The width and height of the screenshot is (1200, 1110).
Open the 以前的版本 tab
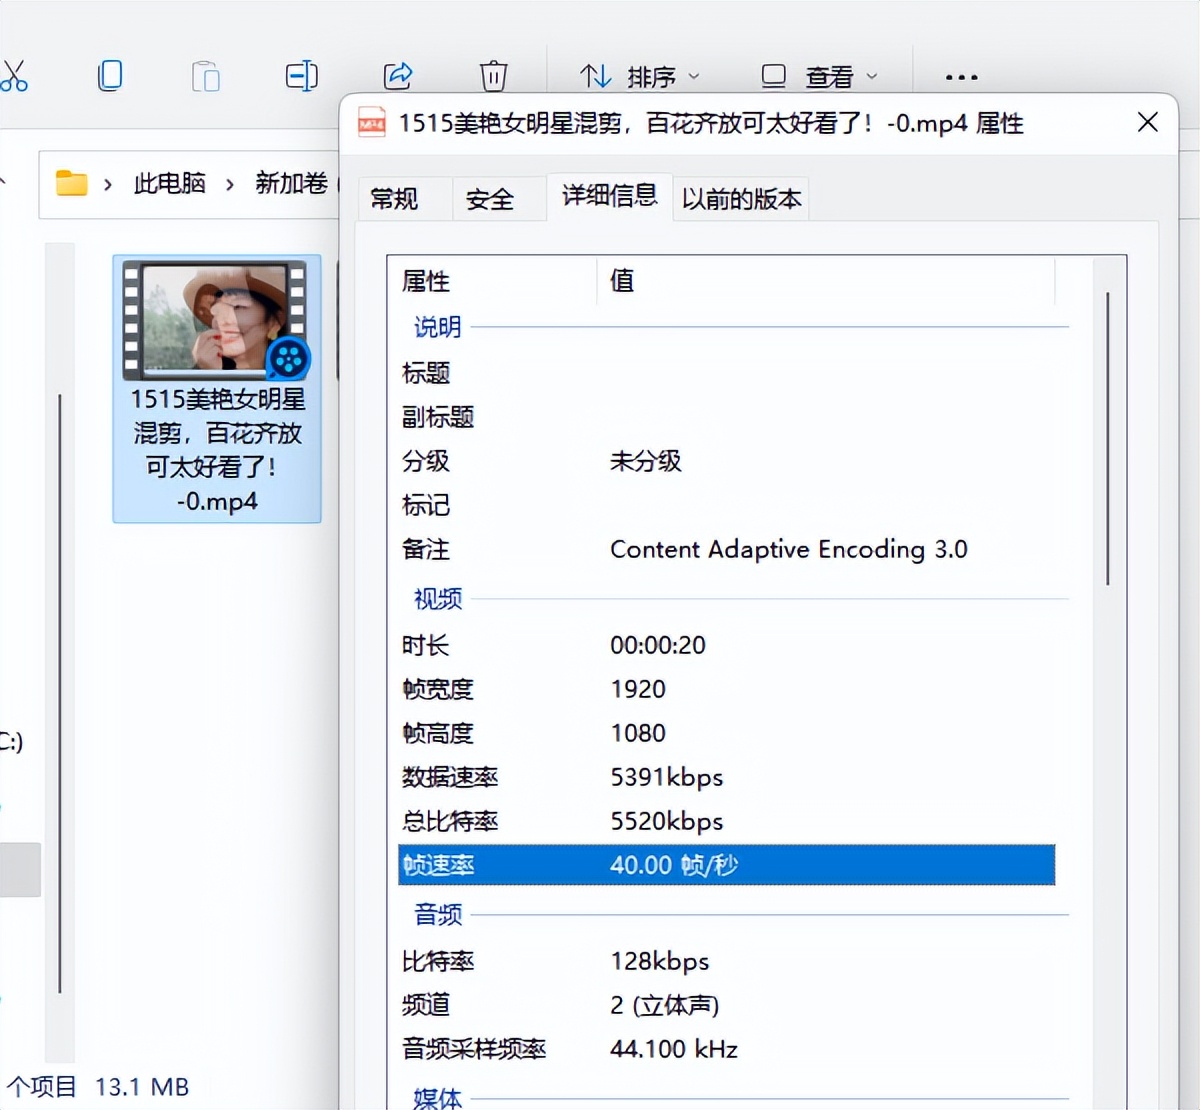coord(741,199)
